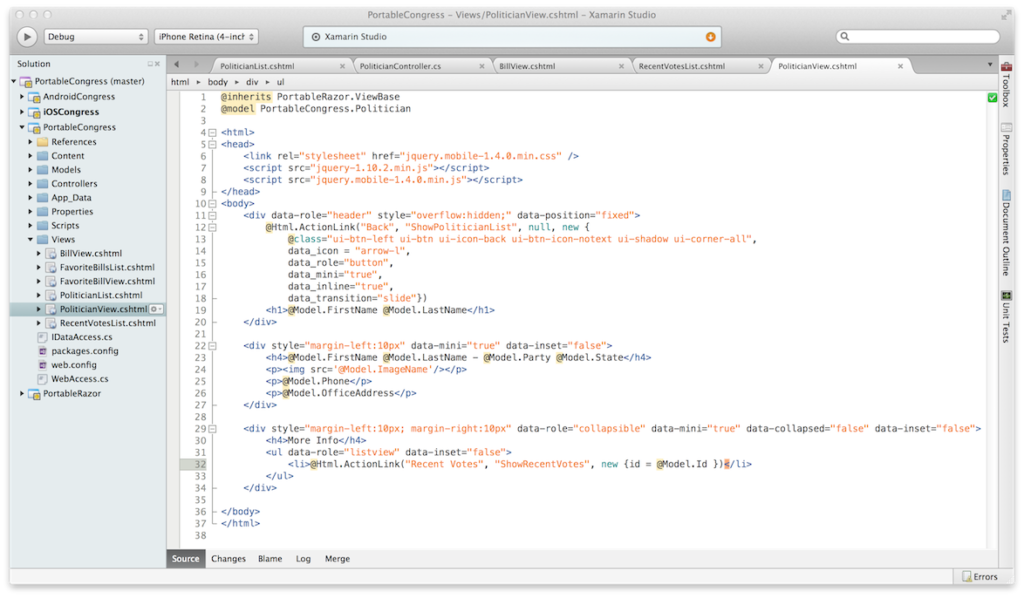The height and width of the screenshot is (598, 1024).
Task: Click the orange update indicator in status bar
Action: 710,37
